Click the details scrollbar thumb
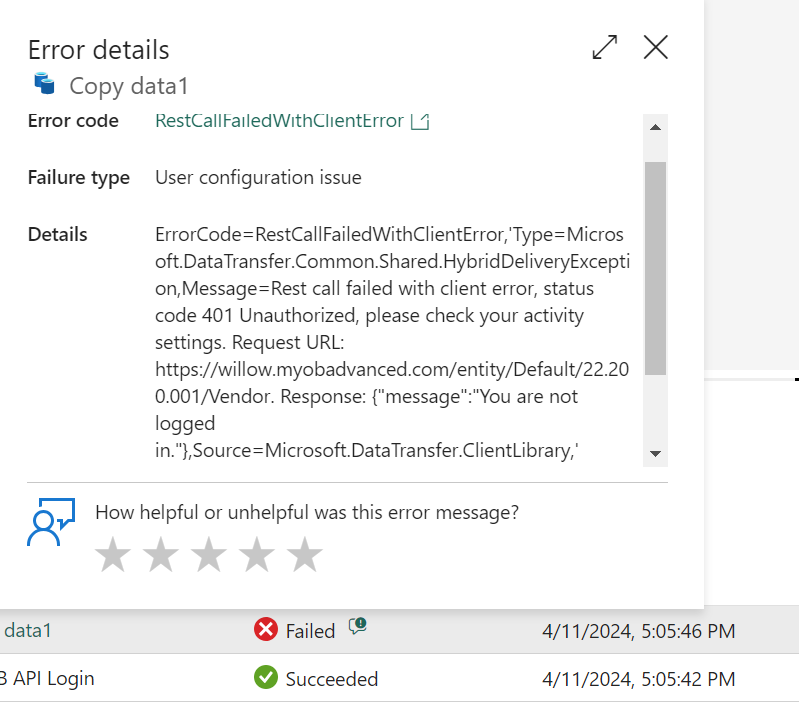This screenshot has width=799, height=717. [x=655, y=268]
